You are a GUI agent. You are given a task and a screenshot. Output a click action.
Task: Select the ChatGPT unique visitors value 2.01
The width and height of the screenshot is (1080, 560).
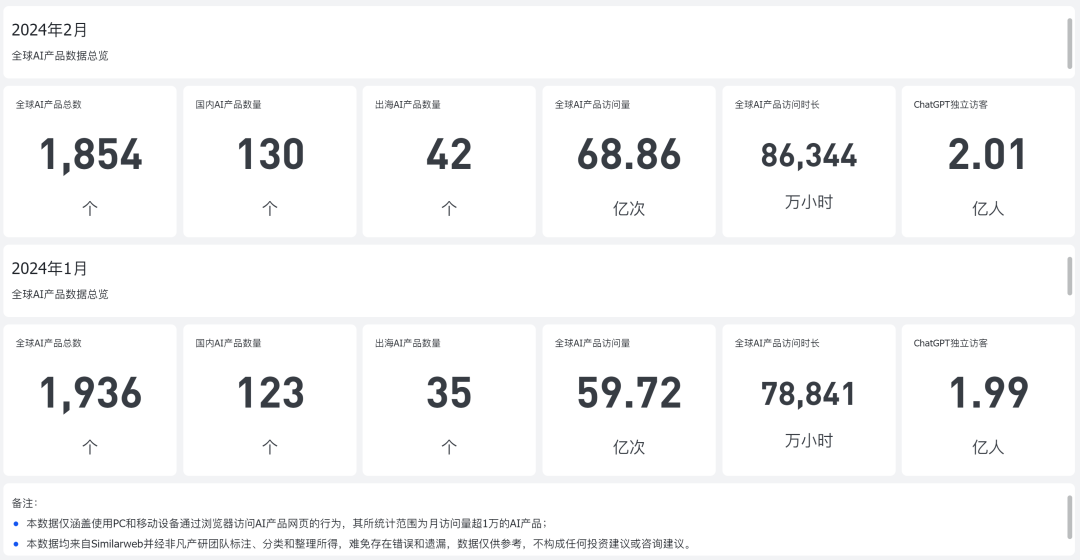point(988,154)
